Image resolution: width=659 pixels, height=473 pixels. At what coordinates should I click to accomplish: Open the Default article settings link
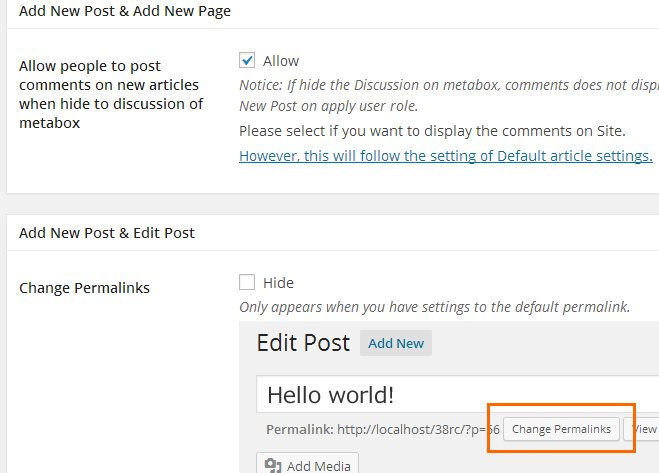[x=445, y=155]
